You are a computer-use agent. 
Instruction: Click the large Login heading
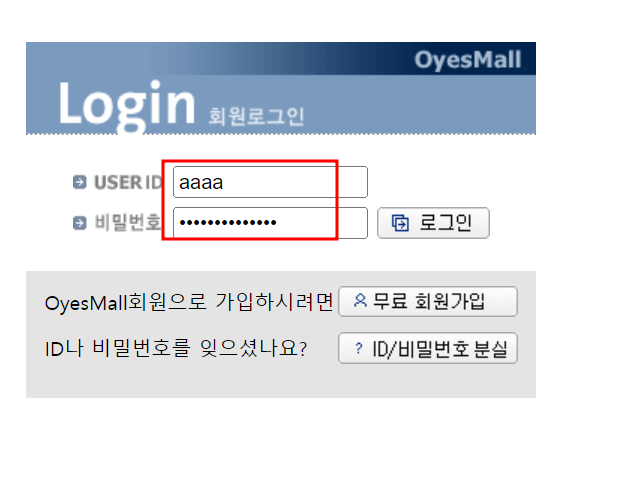point(127,105)
